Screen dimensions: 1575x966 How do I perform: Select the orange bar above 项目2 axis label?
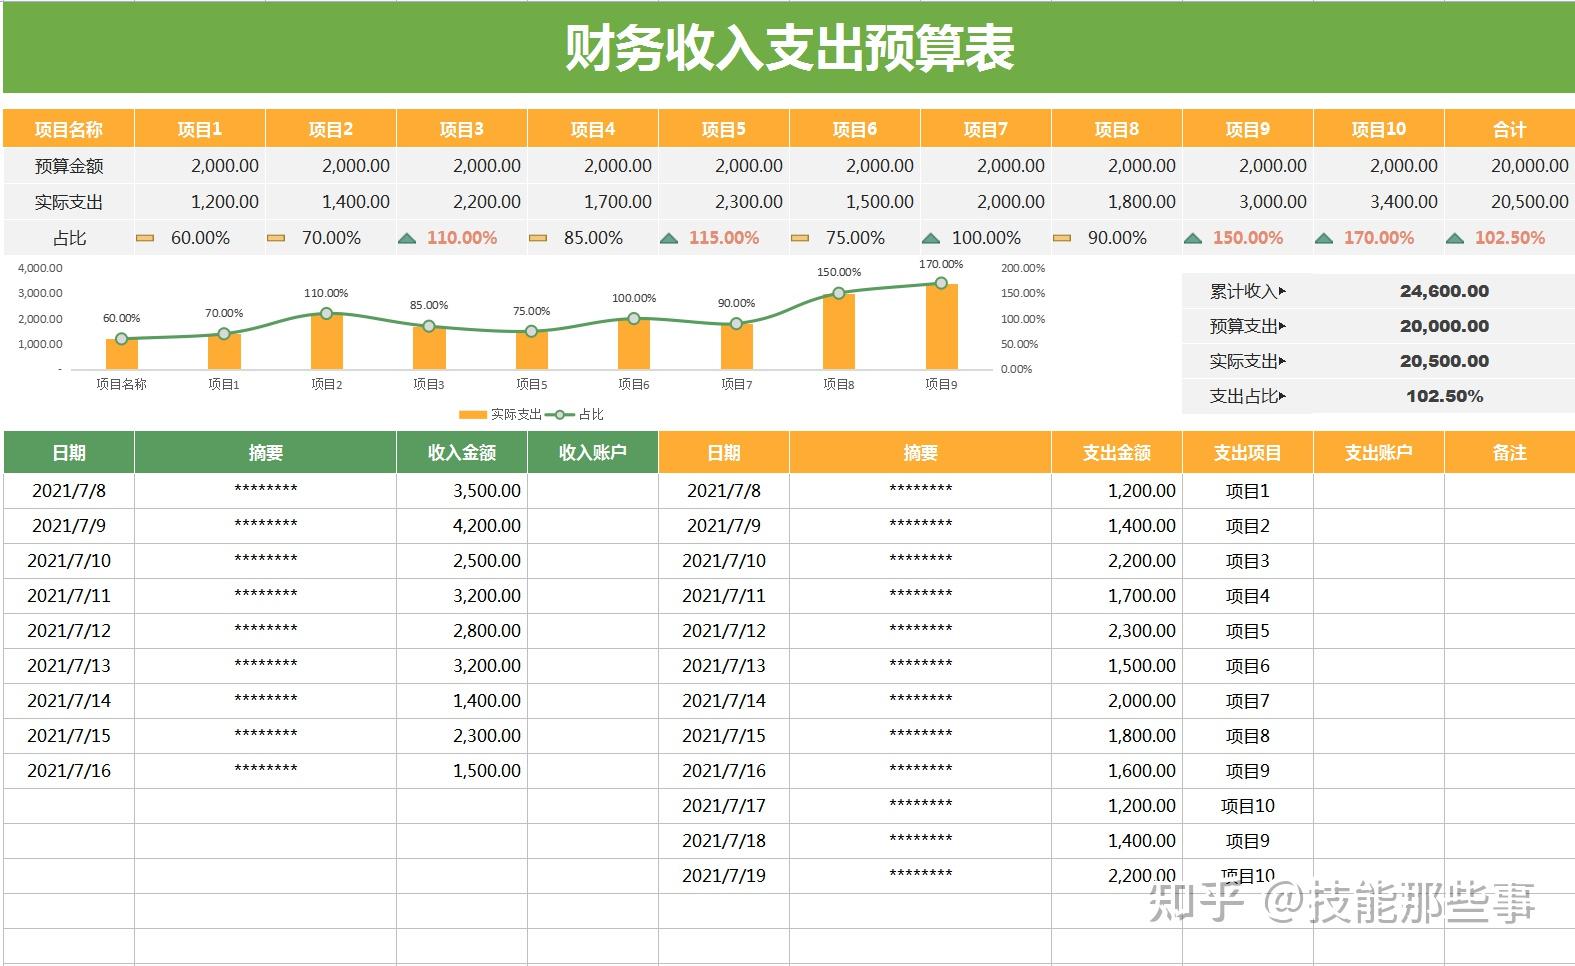coord(326,342)
